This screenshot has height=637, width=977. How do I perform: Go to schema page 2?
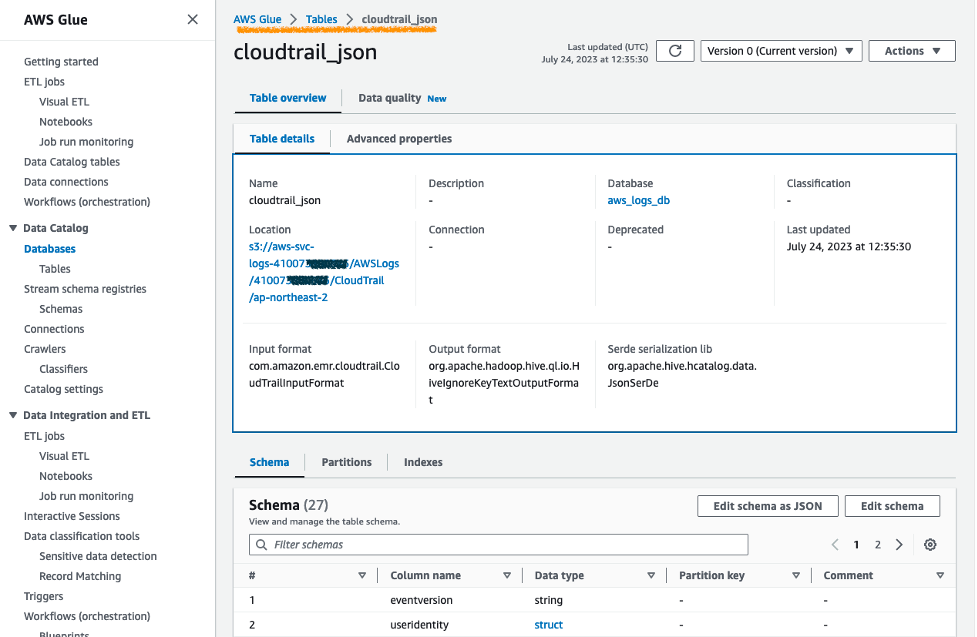(x=877, y=545)
